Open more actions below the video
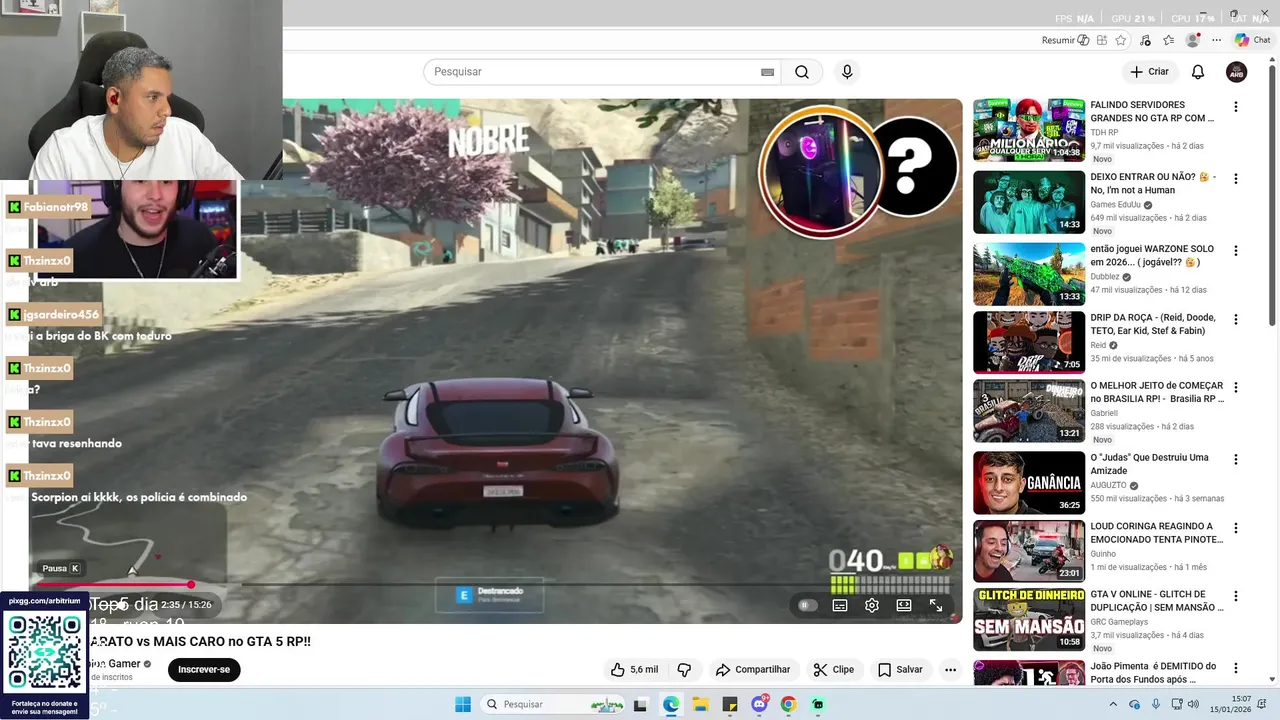The image size is (1280, 720). 951,670
